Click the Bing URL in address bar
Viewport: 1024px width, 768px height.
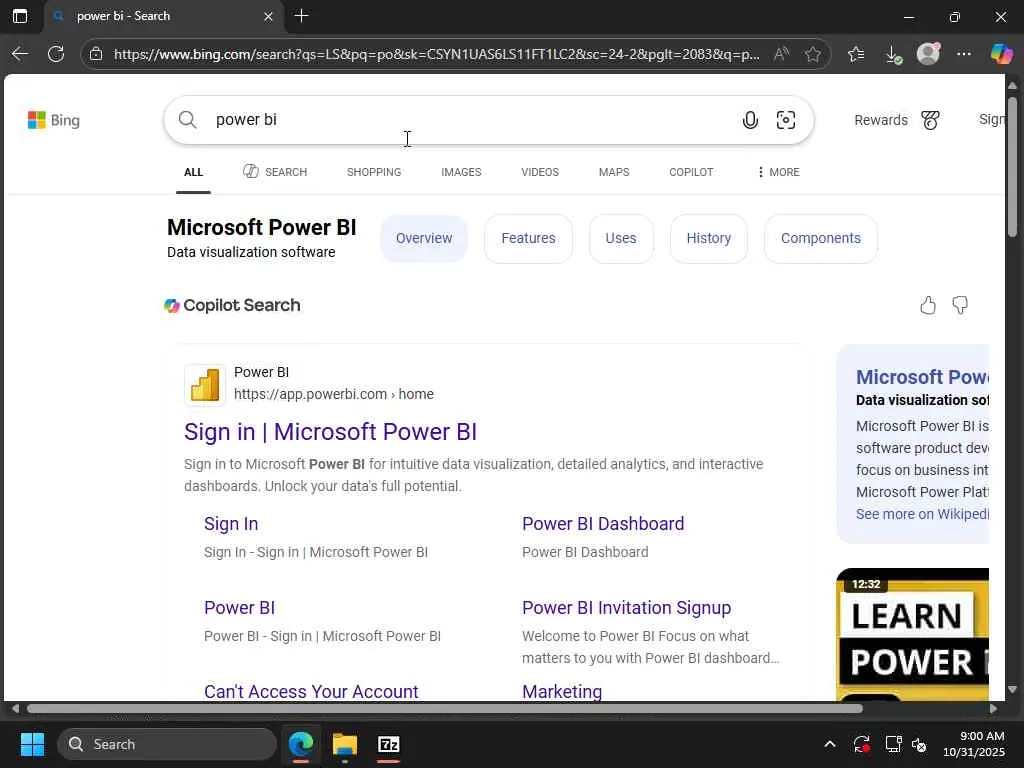pyautogui.click(x=436, y=54)
